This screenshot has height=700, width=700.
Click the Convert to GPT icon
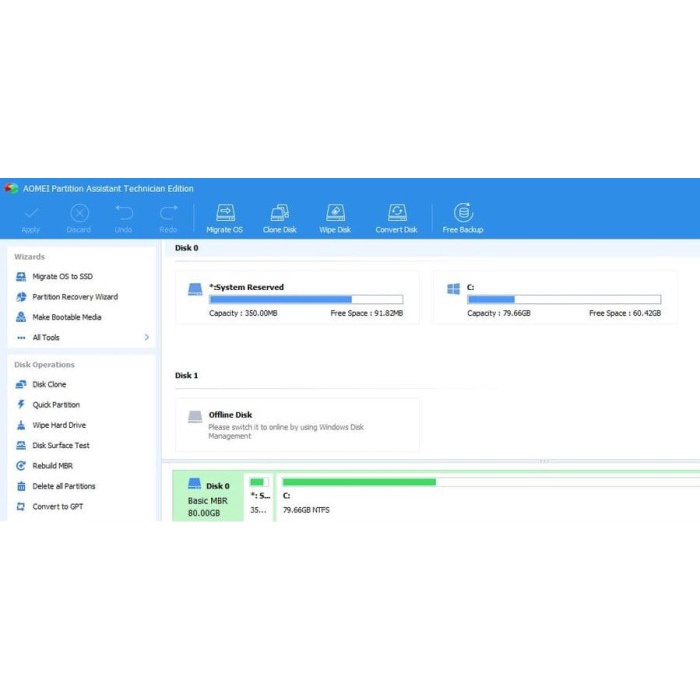click(x=21, y=507)
